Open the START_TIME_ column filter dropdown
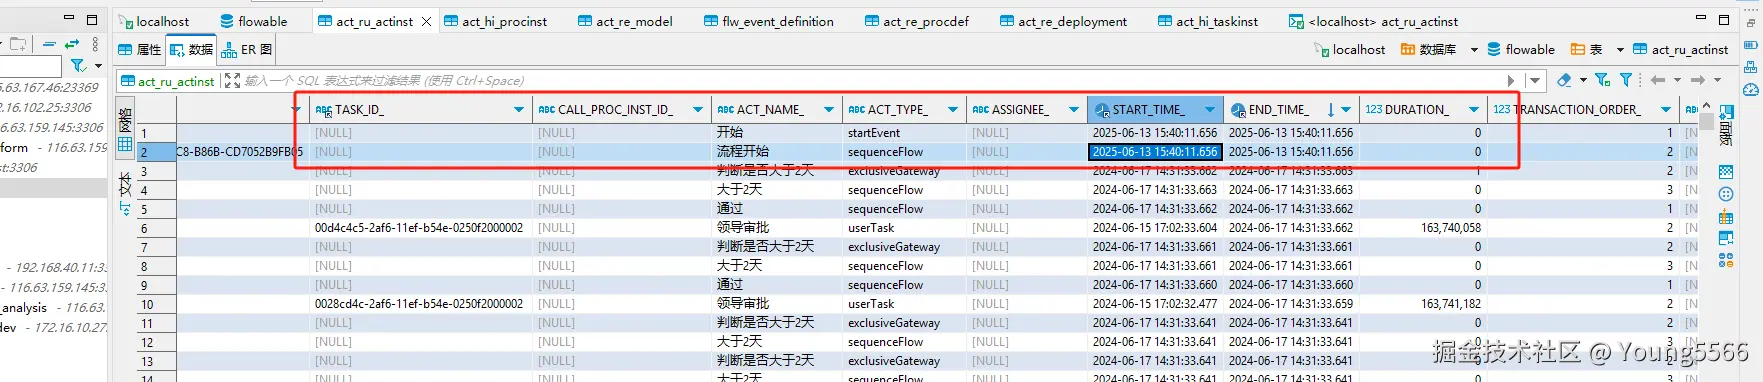 coord(1210,110)
